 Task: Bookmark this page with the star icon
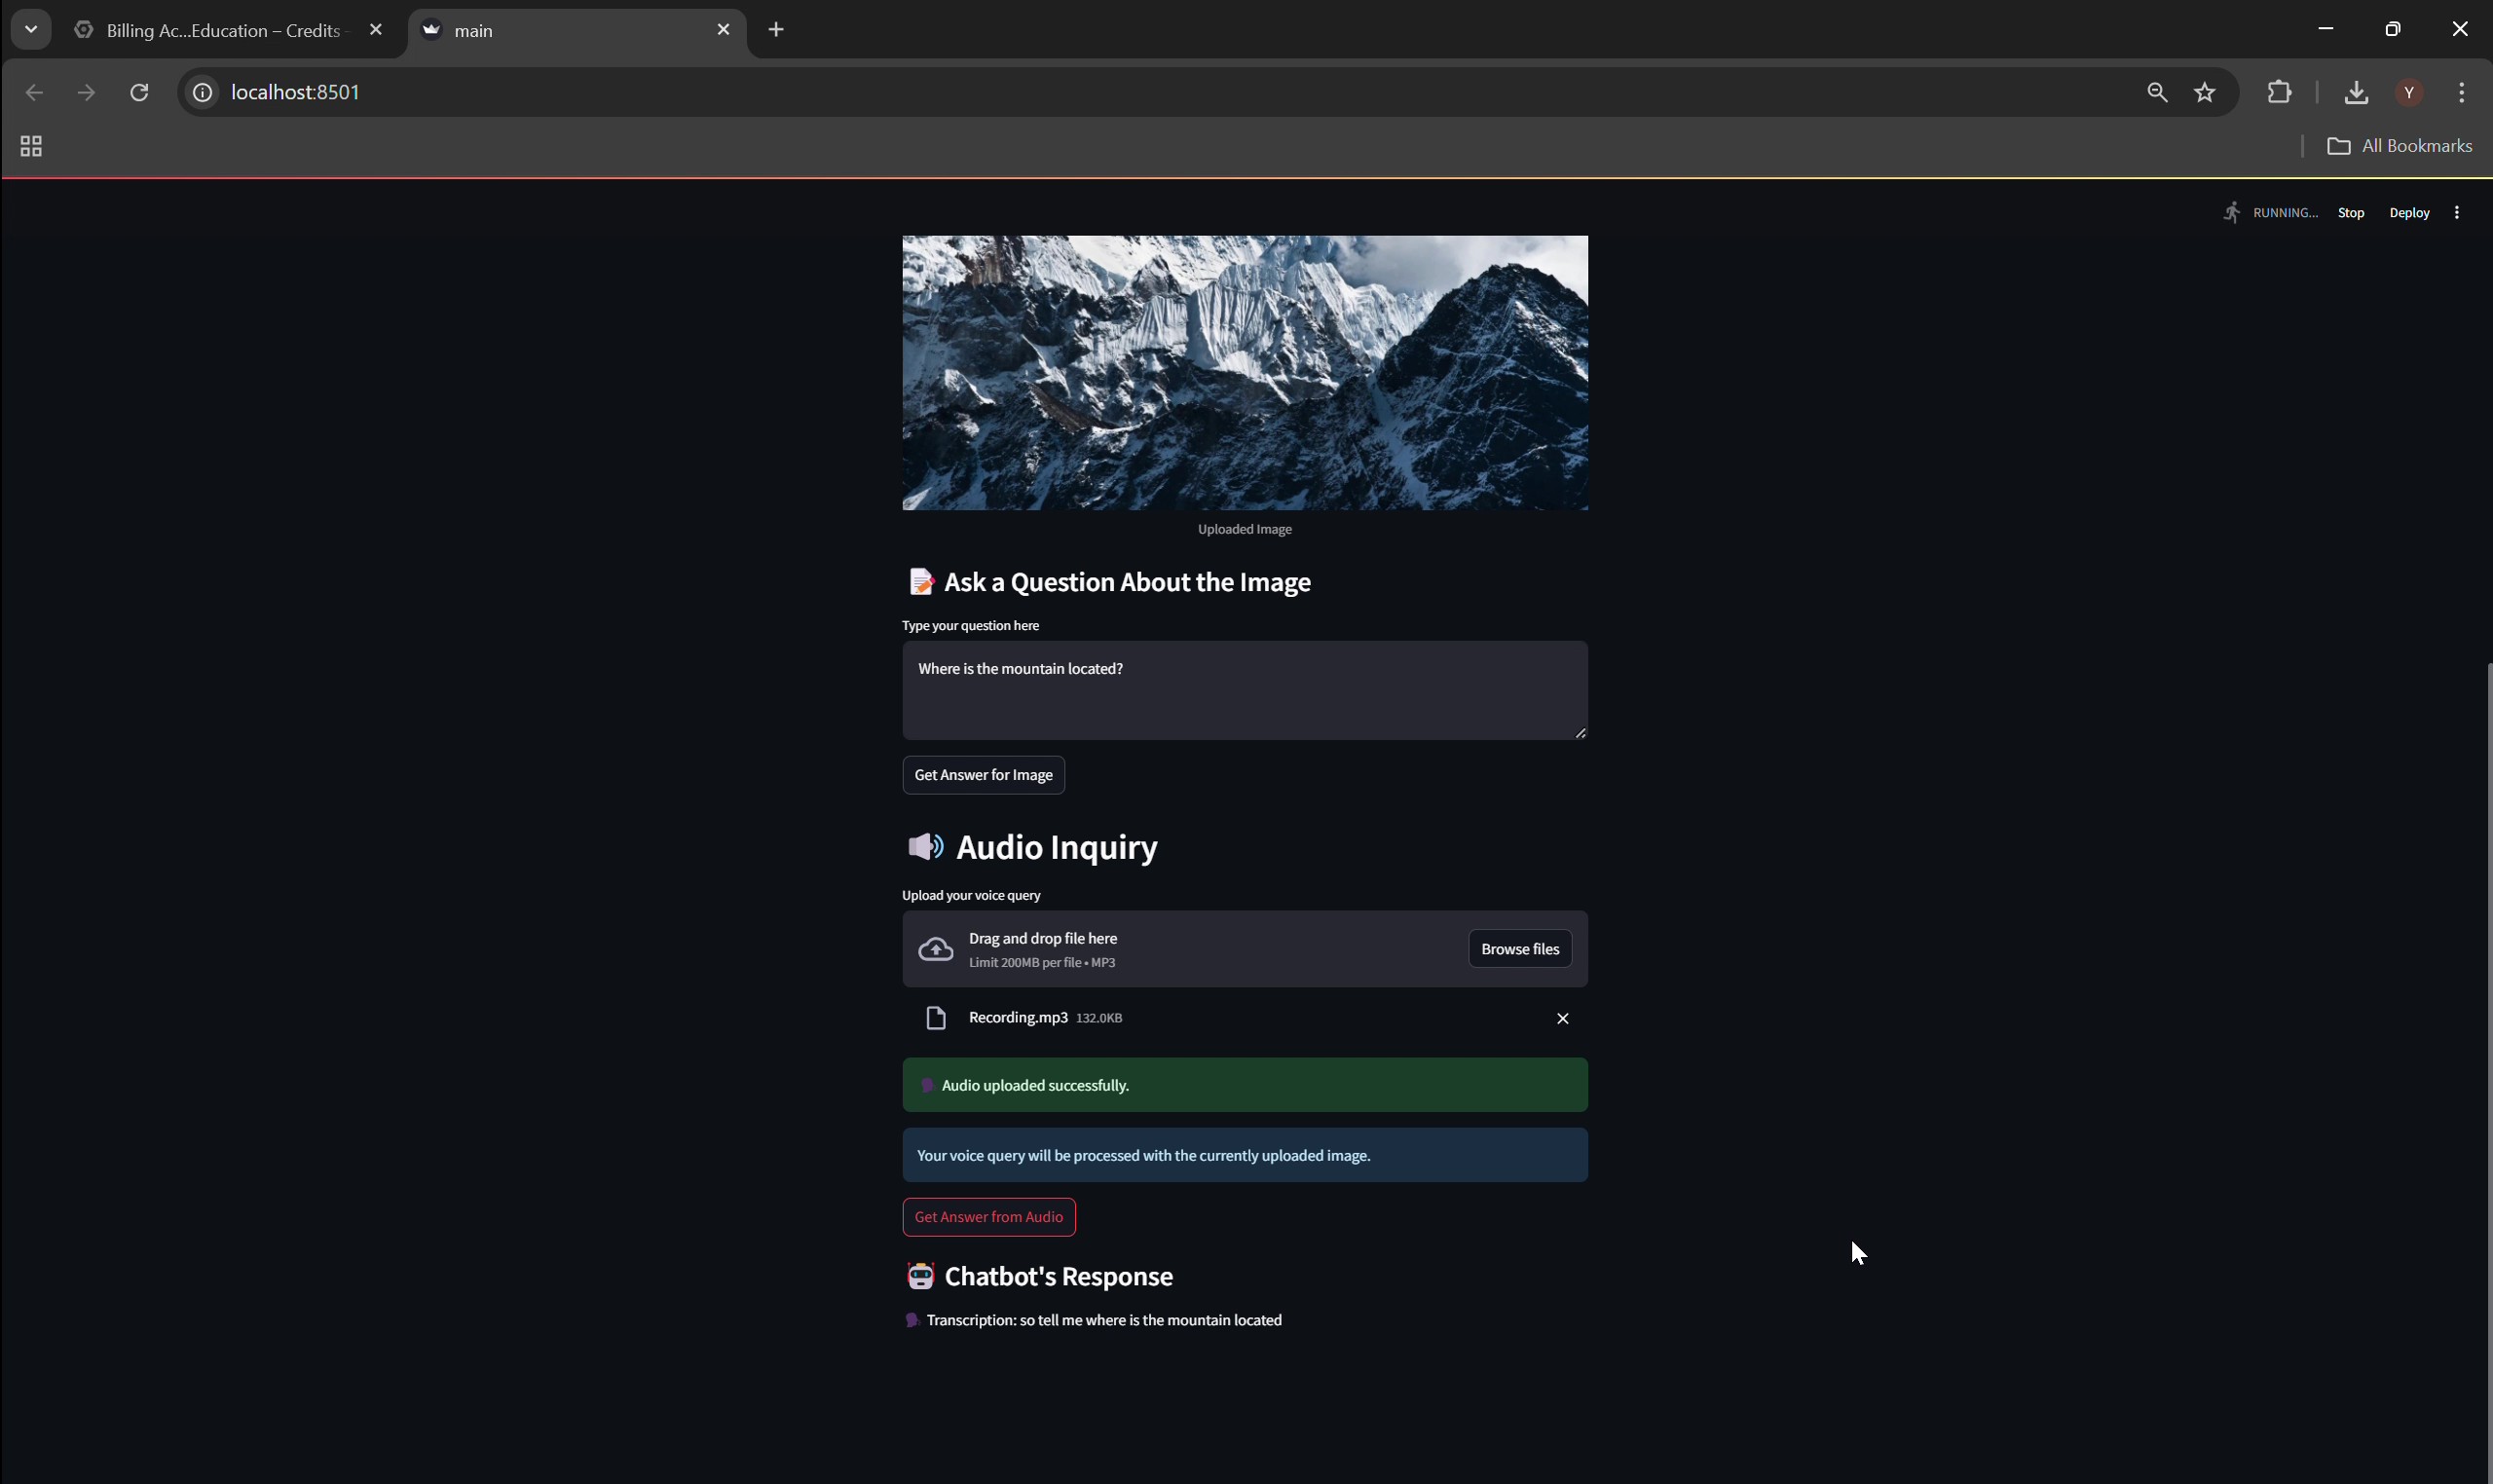point(2204,92)
